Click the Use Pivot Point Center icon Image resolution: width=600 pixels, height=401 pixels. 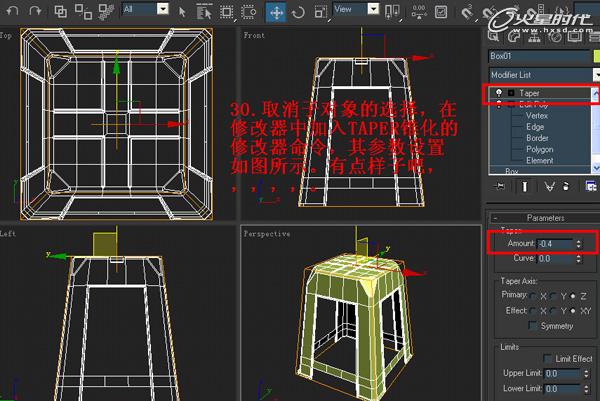click(392, 12)
